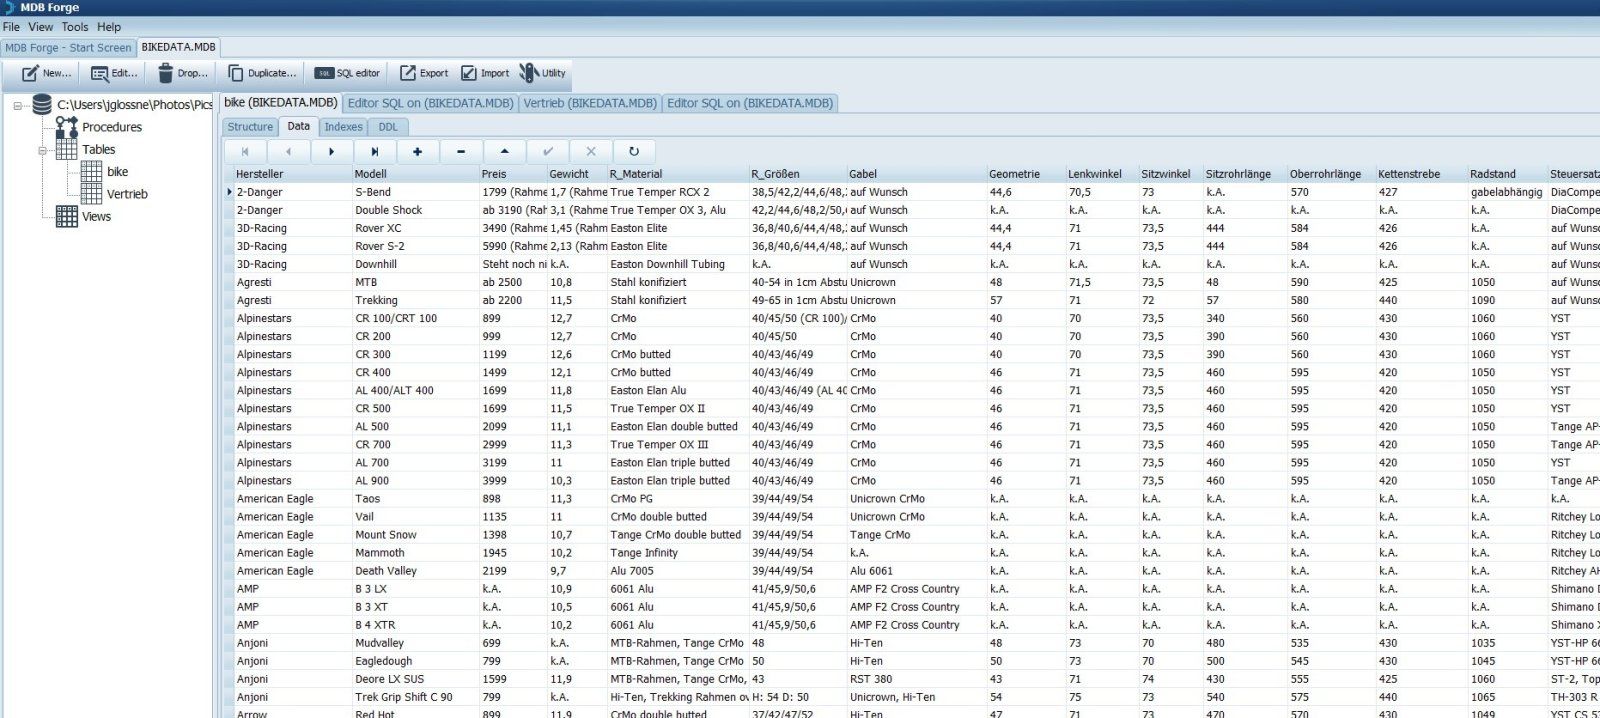The width and height of the screenshot is (1600, 718).
Task: Select the 'Death Valley' model cell
Action: tap(415, 570)
